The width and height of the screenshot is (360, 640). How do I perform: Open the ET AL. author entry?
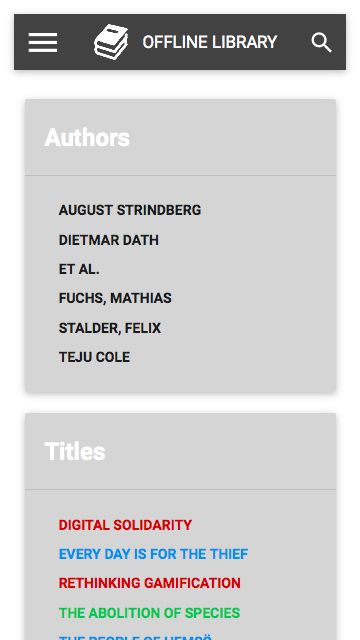(79, 269)
